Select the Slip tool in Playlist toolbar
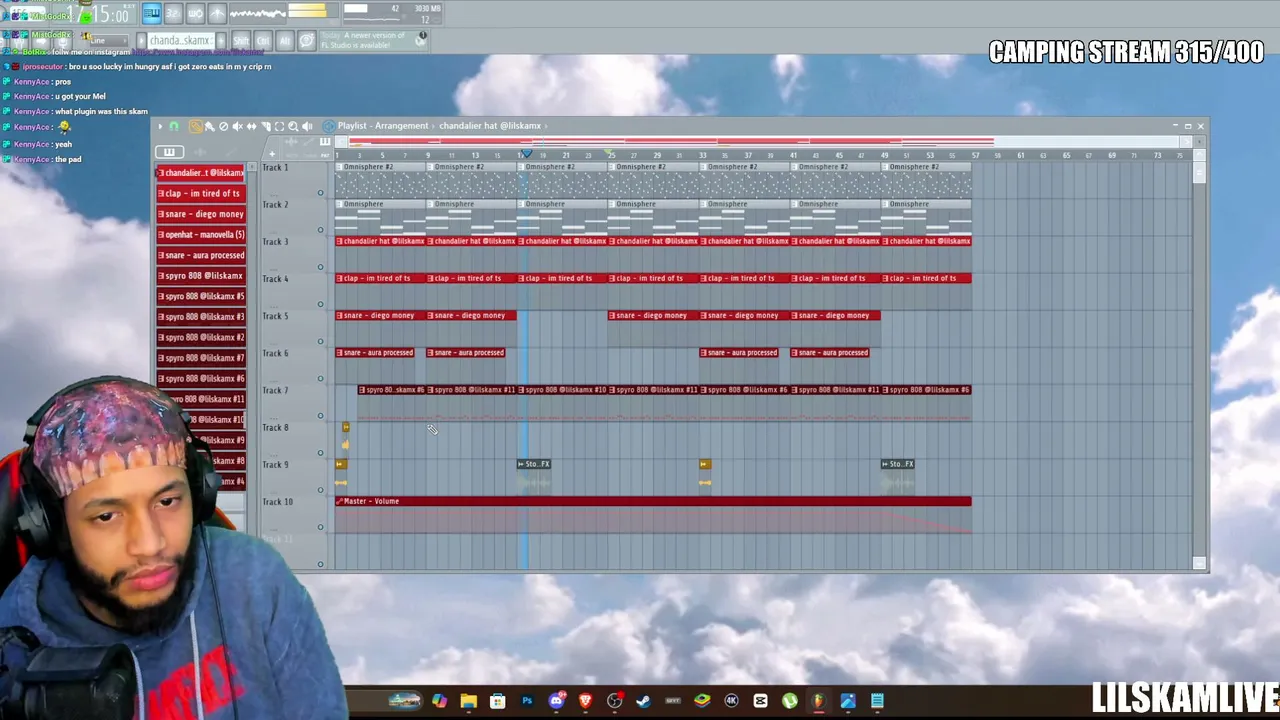Viewport: 1280px width, 720px height. click(x=252, y=126)
